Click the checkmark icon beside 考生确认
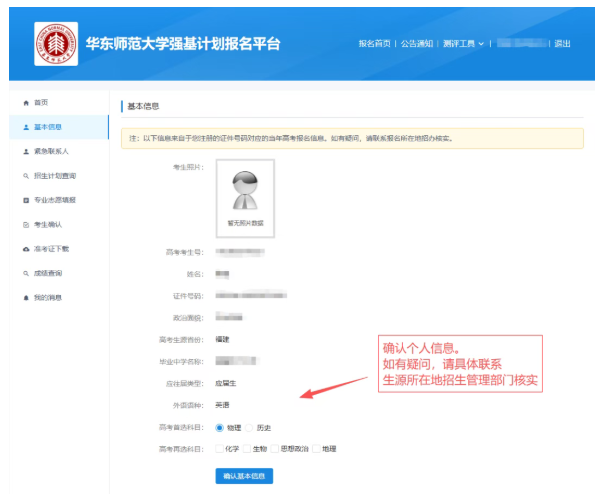Screen dimensions: 601x495 (26, 224)
